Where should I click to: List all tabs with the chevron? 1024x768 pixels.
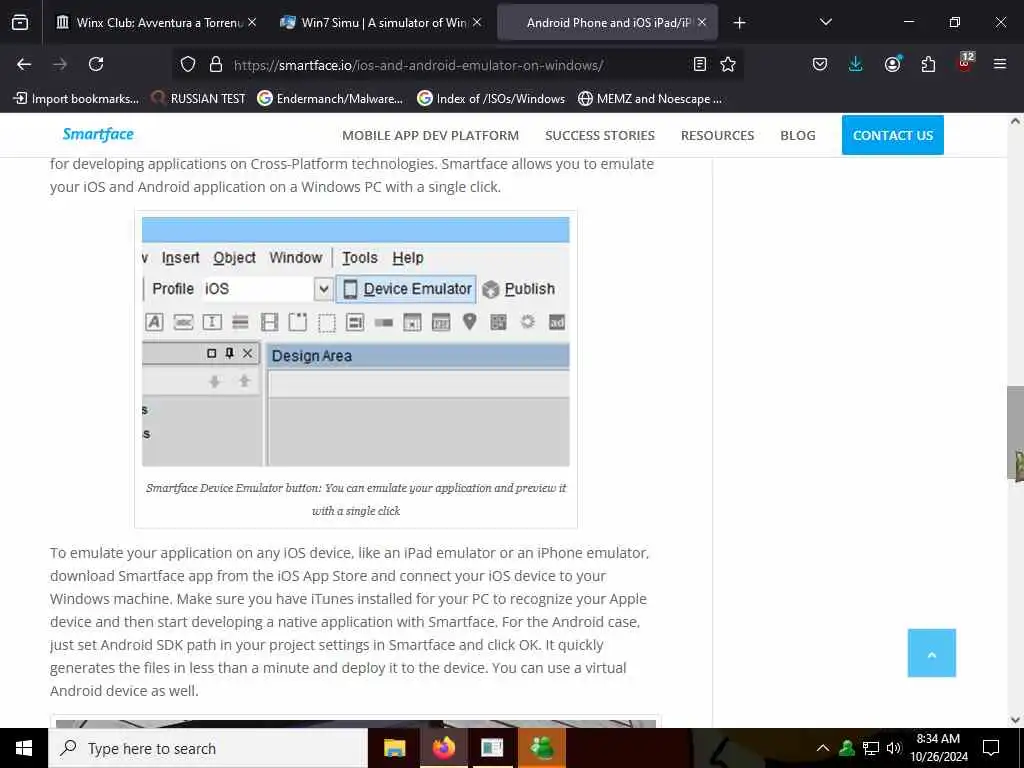(825, 22)
